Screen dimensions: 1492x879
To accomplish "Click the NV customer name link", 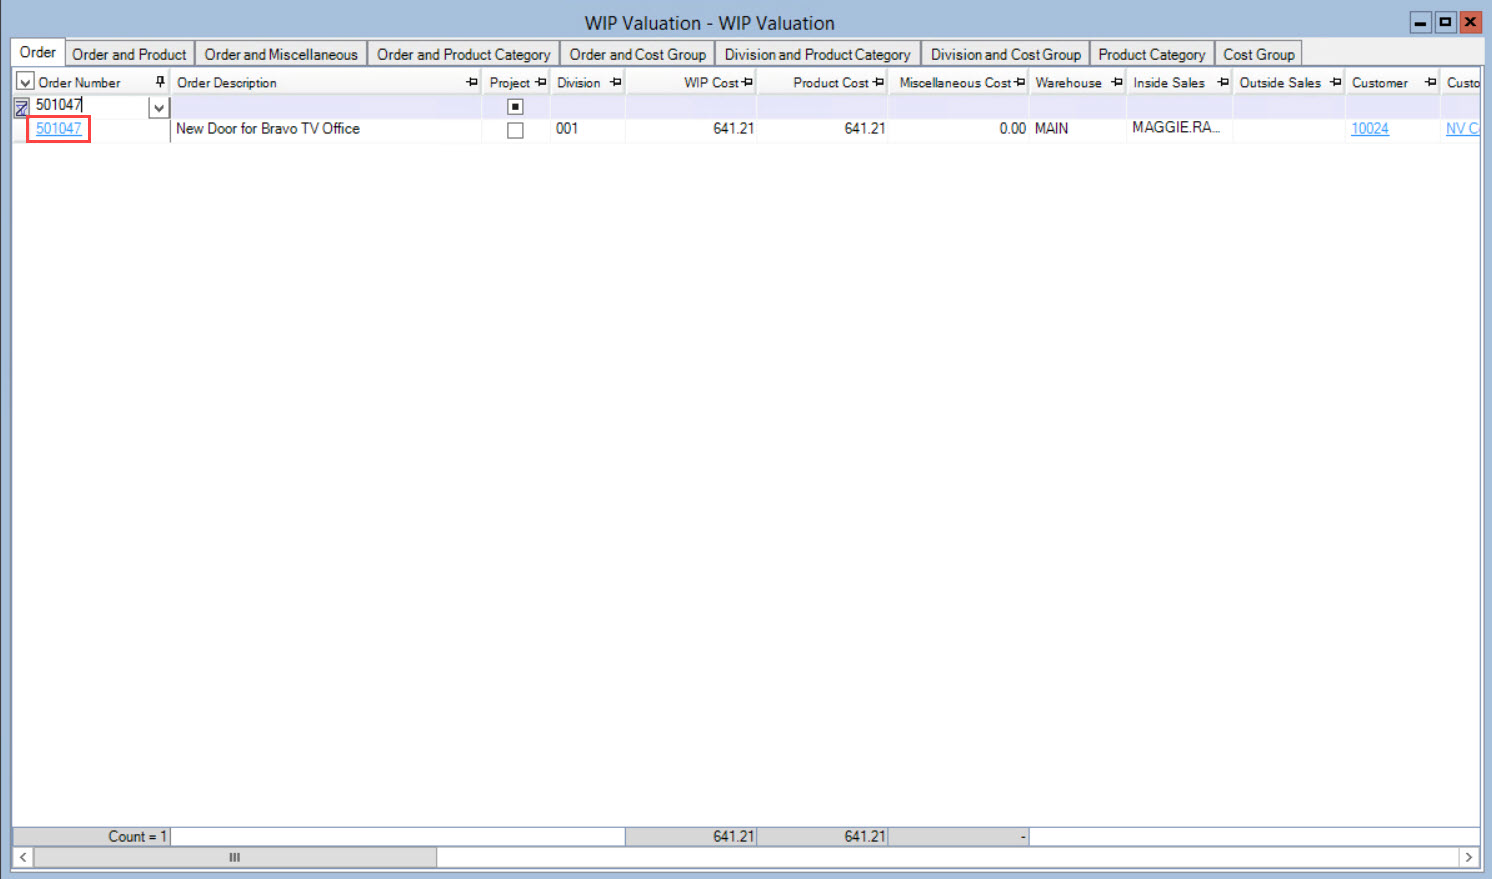I will 1462,128.
